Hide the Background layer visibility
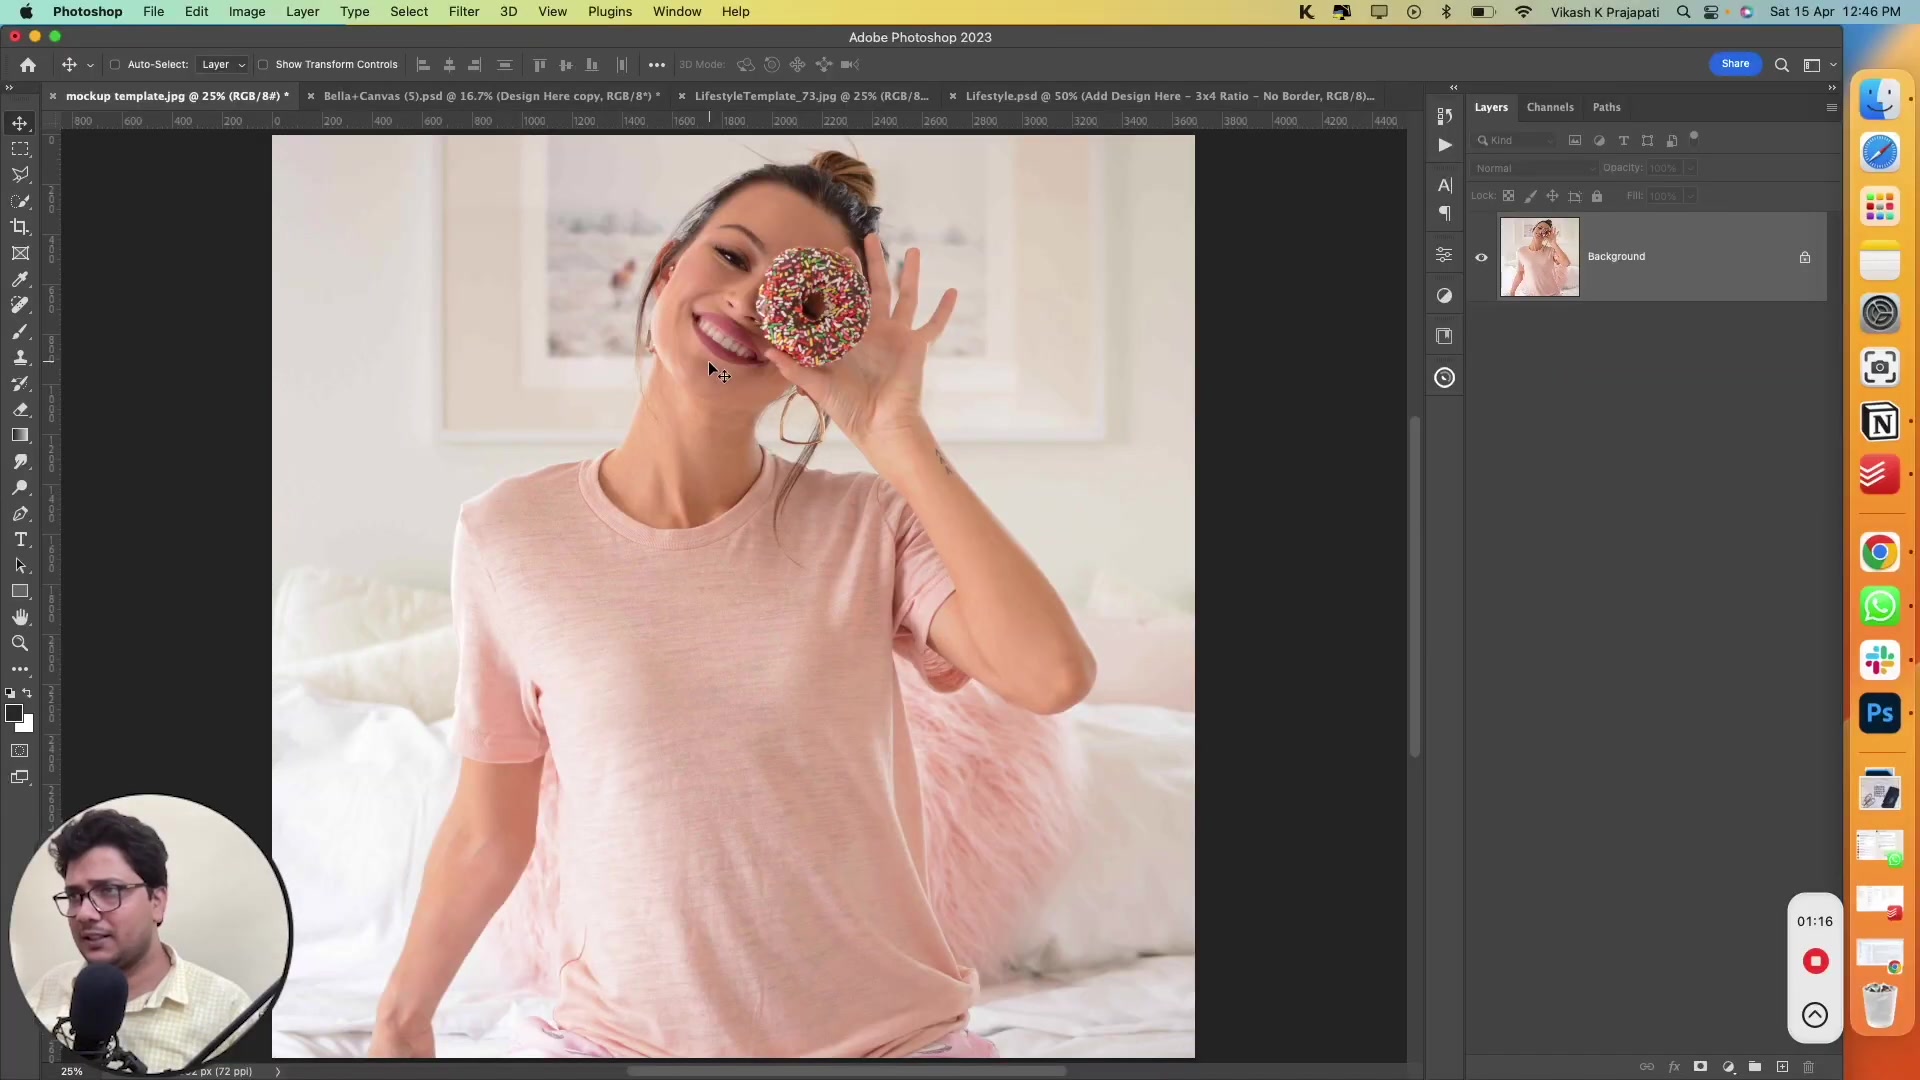This screenshot has width=1920, height=1080. (1481, 257)
